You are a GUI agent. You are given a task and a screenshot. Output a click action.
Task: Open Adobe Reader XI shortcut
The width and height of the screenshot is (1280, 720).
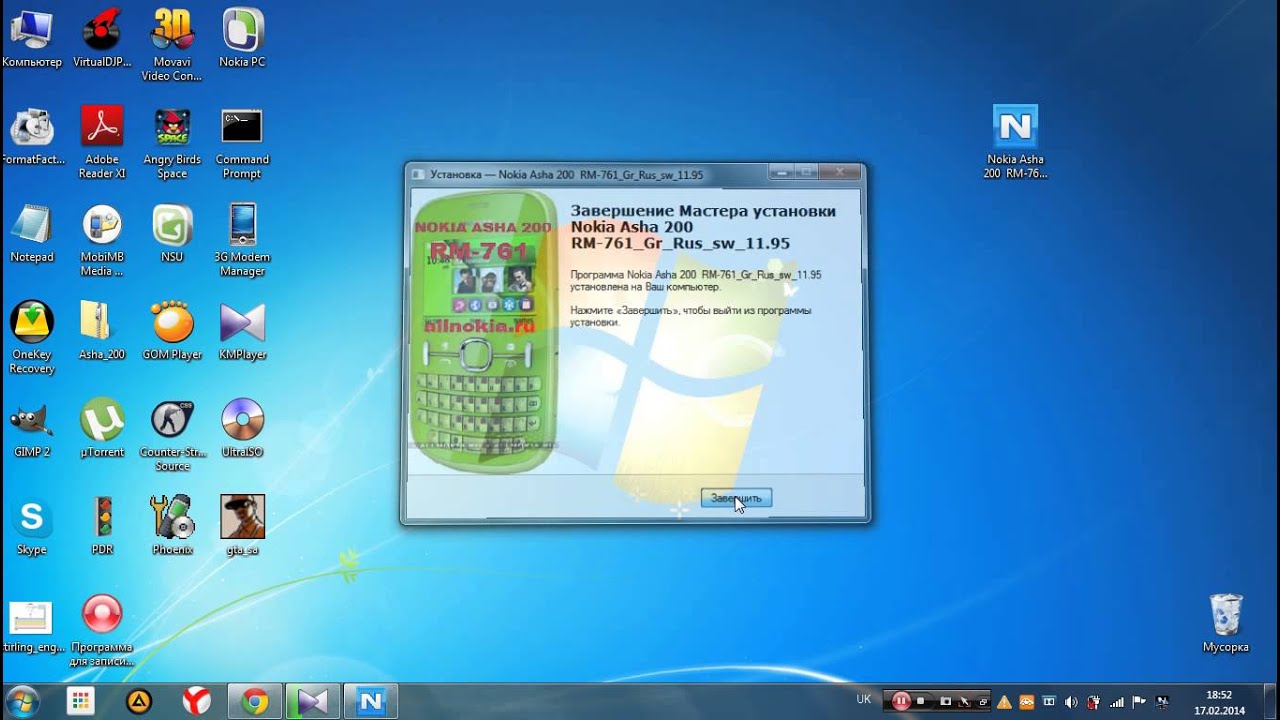pyautogui.click(x=102, y=143)
